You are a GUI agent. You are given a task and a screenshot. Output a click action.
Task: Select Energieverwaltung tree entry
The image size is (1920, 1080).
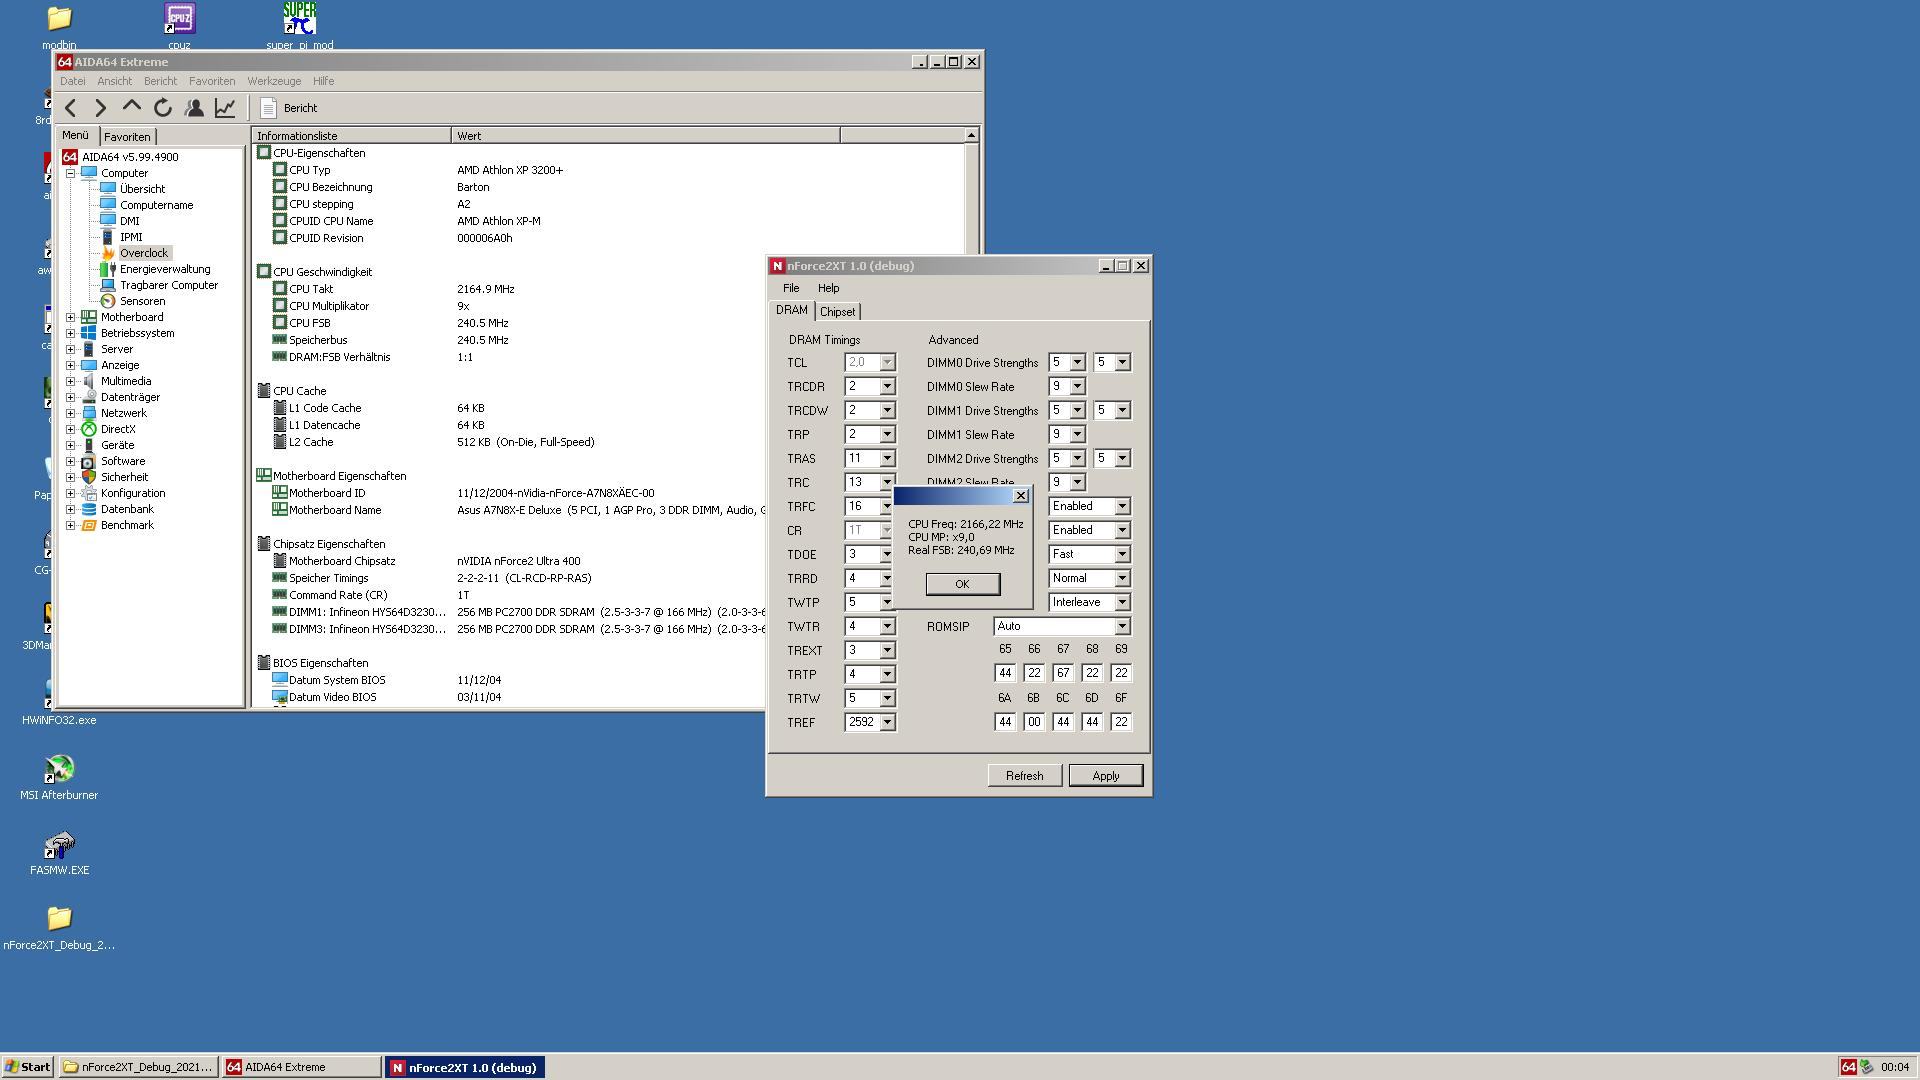165,269
